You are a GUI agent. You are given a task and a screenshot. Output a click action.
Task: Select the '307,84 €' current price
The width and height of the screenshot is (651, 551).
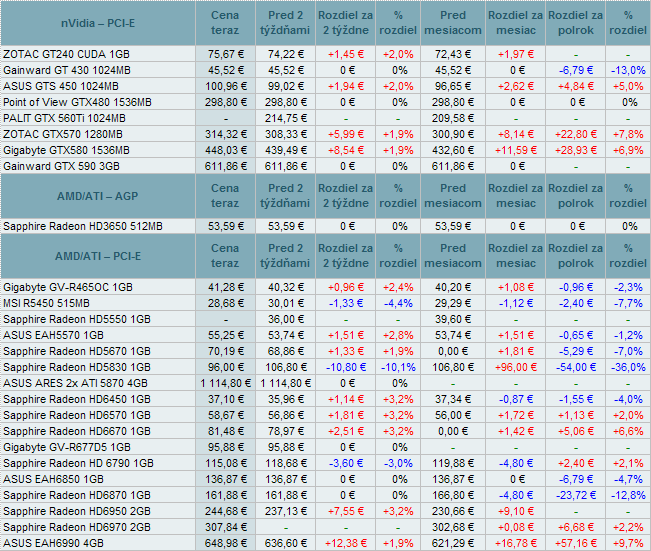tap(226, 527)
